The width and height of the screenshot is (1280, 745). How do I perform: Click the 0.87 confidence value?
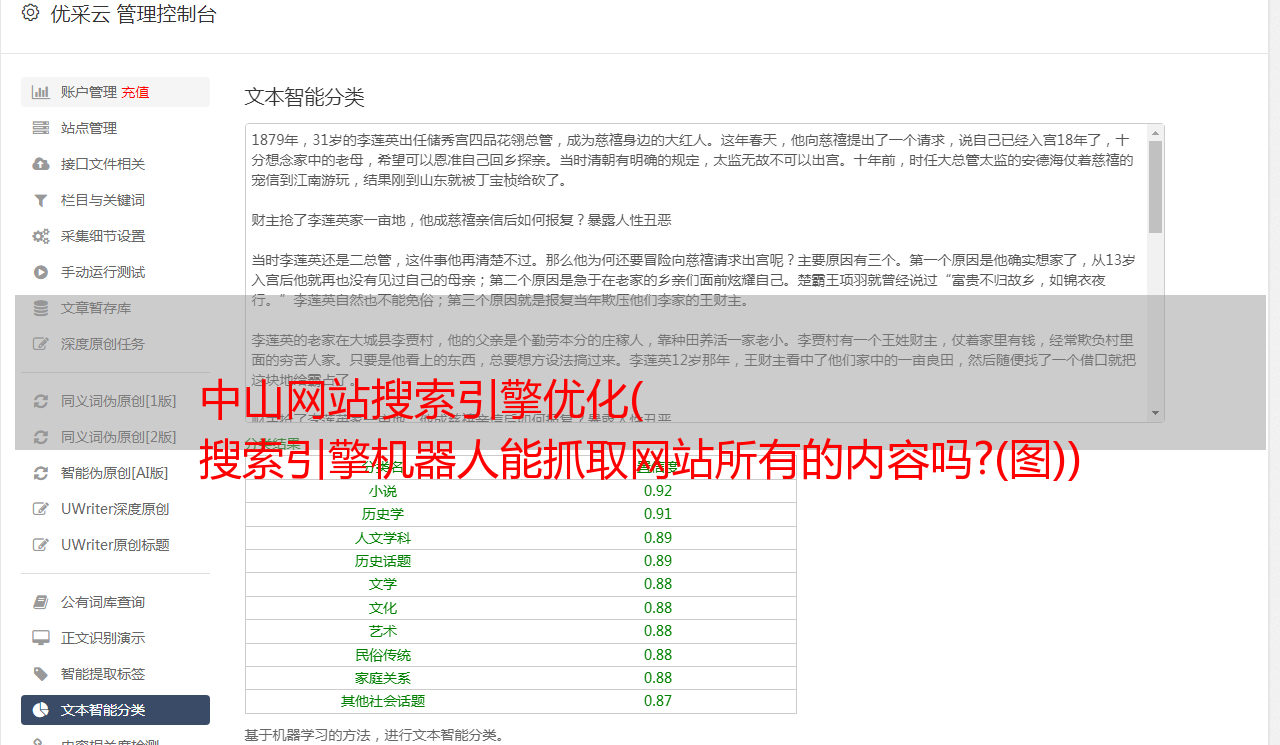[x=658, y=701]
